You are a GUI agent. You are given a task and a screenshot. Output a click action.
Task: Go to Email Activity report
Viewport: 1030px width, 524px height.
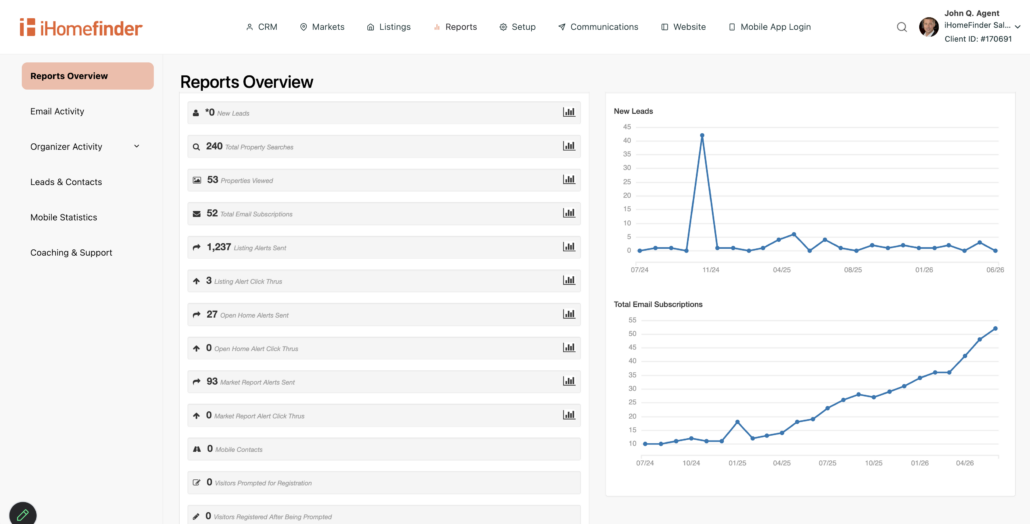tap(57, 112)
